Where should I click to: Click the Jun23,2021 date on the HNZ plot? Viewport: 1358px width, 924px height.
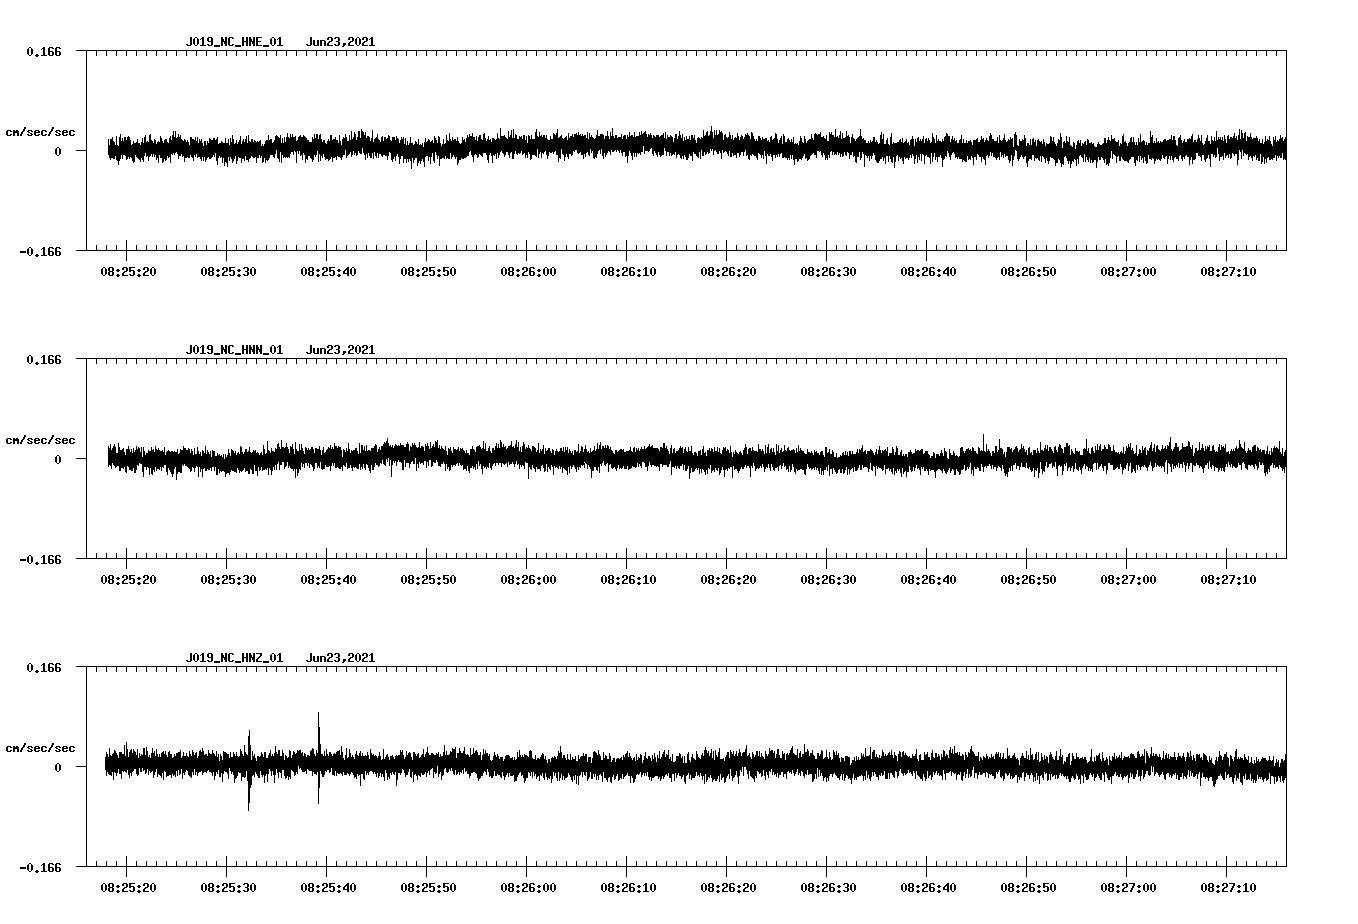(x=340, y=658)
